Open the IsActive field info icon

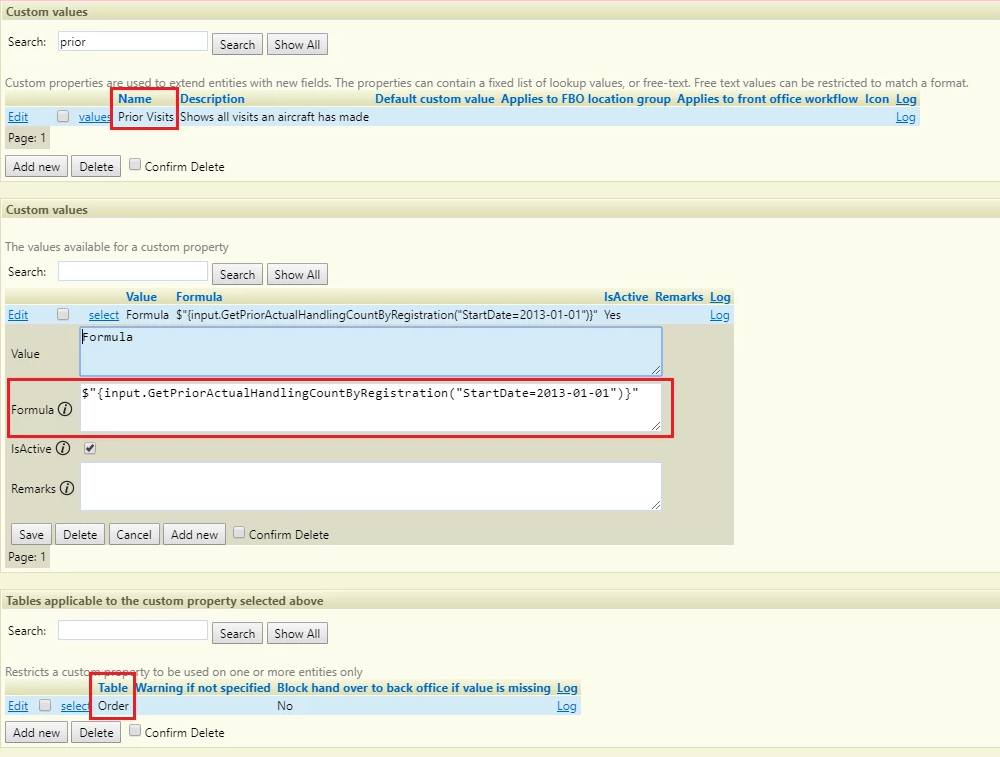tap(62, 448)
